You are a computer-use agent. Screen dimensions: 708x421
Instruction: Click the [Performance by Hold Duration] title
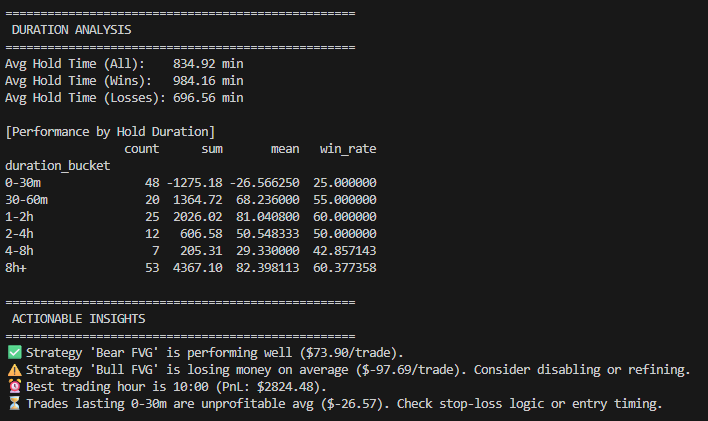[110, 132]
